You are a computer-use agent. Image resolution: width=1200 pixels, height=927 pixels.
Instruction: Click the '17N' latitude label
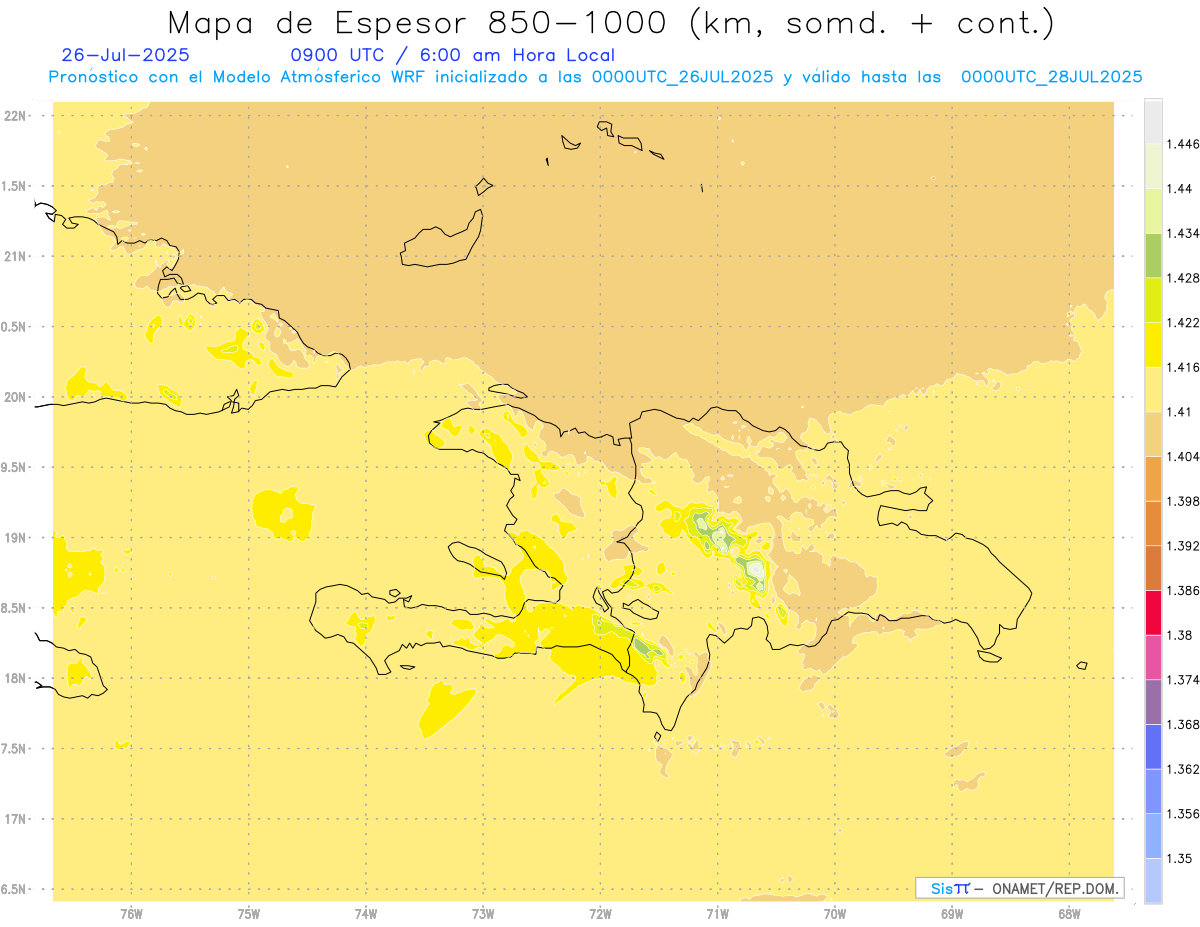point(15,819)
